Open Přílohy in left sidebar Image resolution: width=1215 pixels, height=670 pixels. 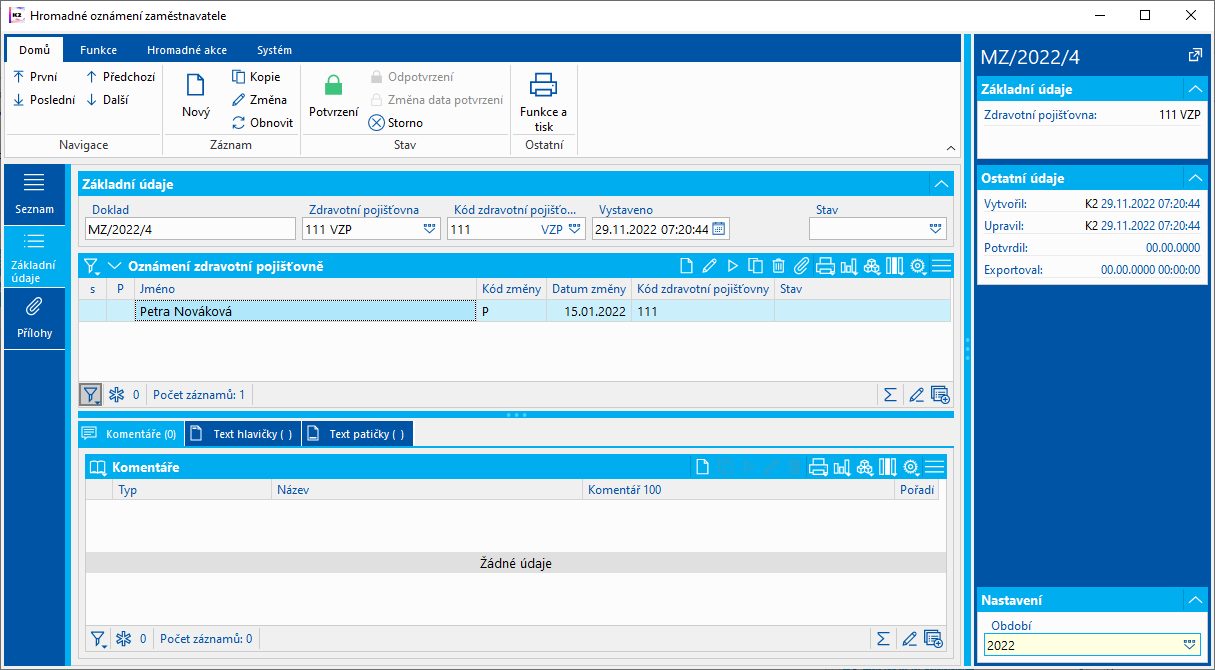click(35, 318)
